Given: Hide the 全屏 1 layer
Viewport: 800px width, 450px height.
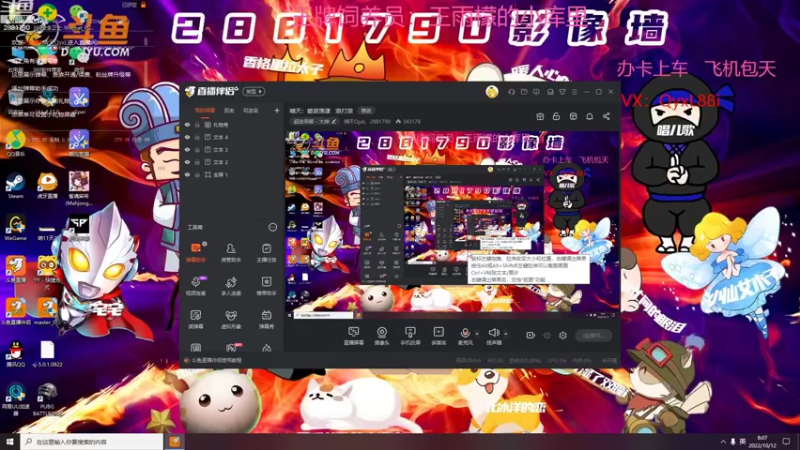Looking at the screenshot, I should [187, 174].
